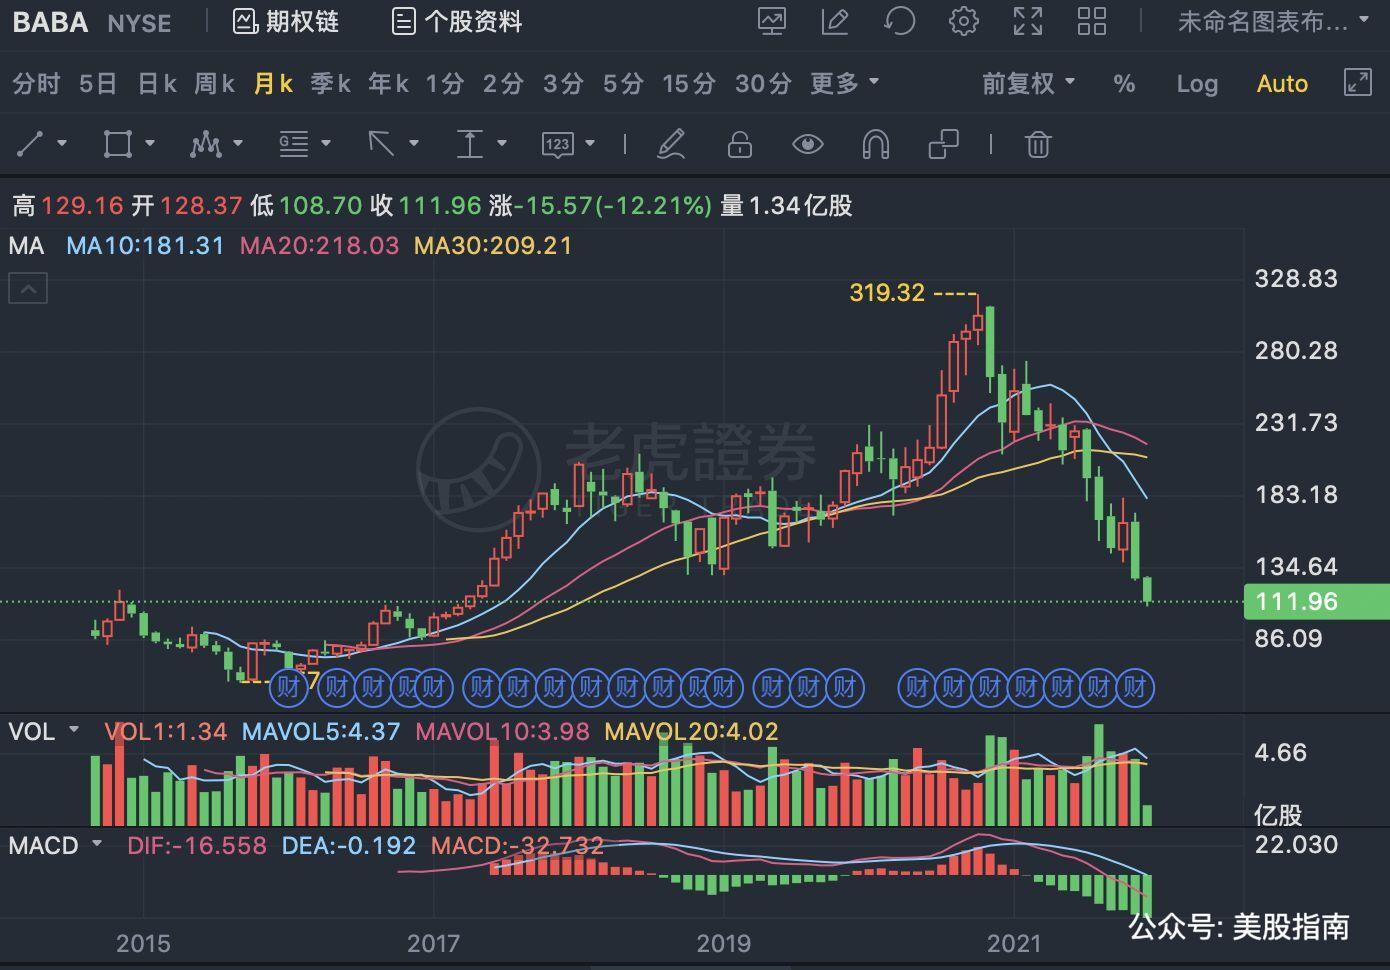This screenshot has width=1390, height=970.
Task: Click the MA20:218.03 legend value
Action: pos(319,246)
